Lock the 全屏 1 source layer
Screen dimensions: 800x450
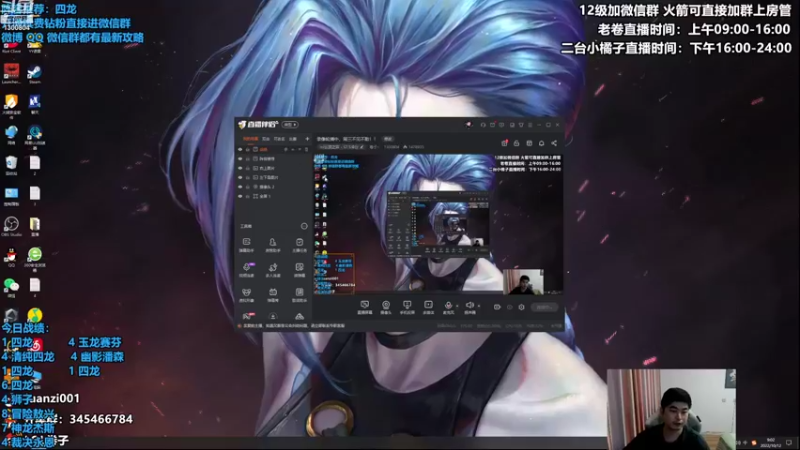(x=247, y=196)
